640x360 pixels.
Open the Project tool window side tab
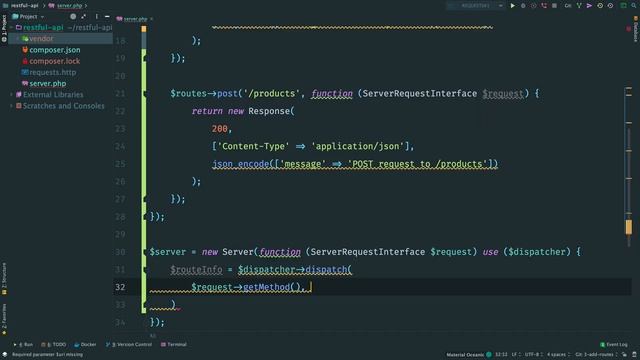click(4, 28)
